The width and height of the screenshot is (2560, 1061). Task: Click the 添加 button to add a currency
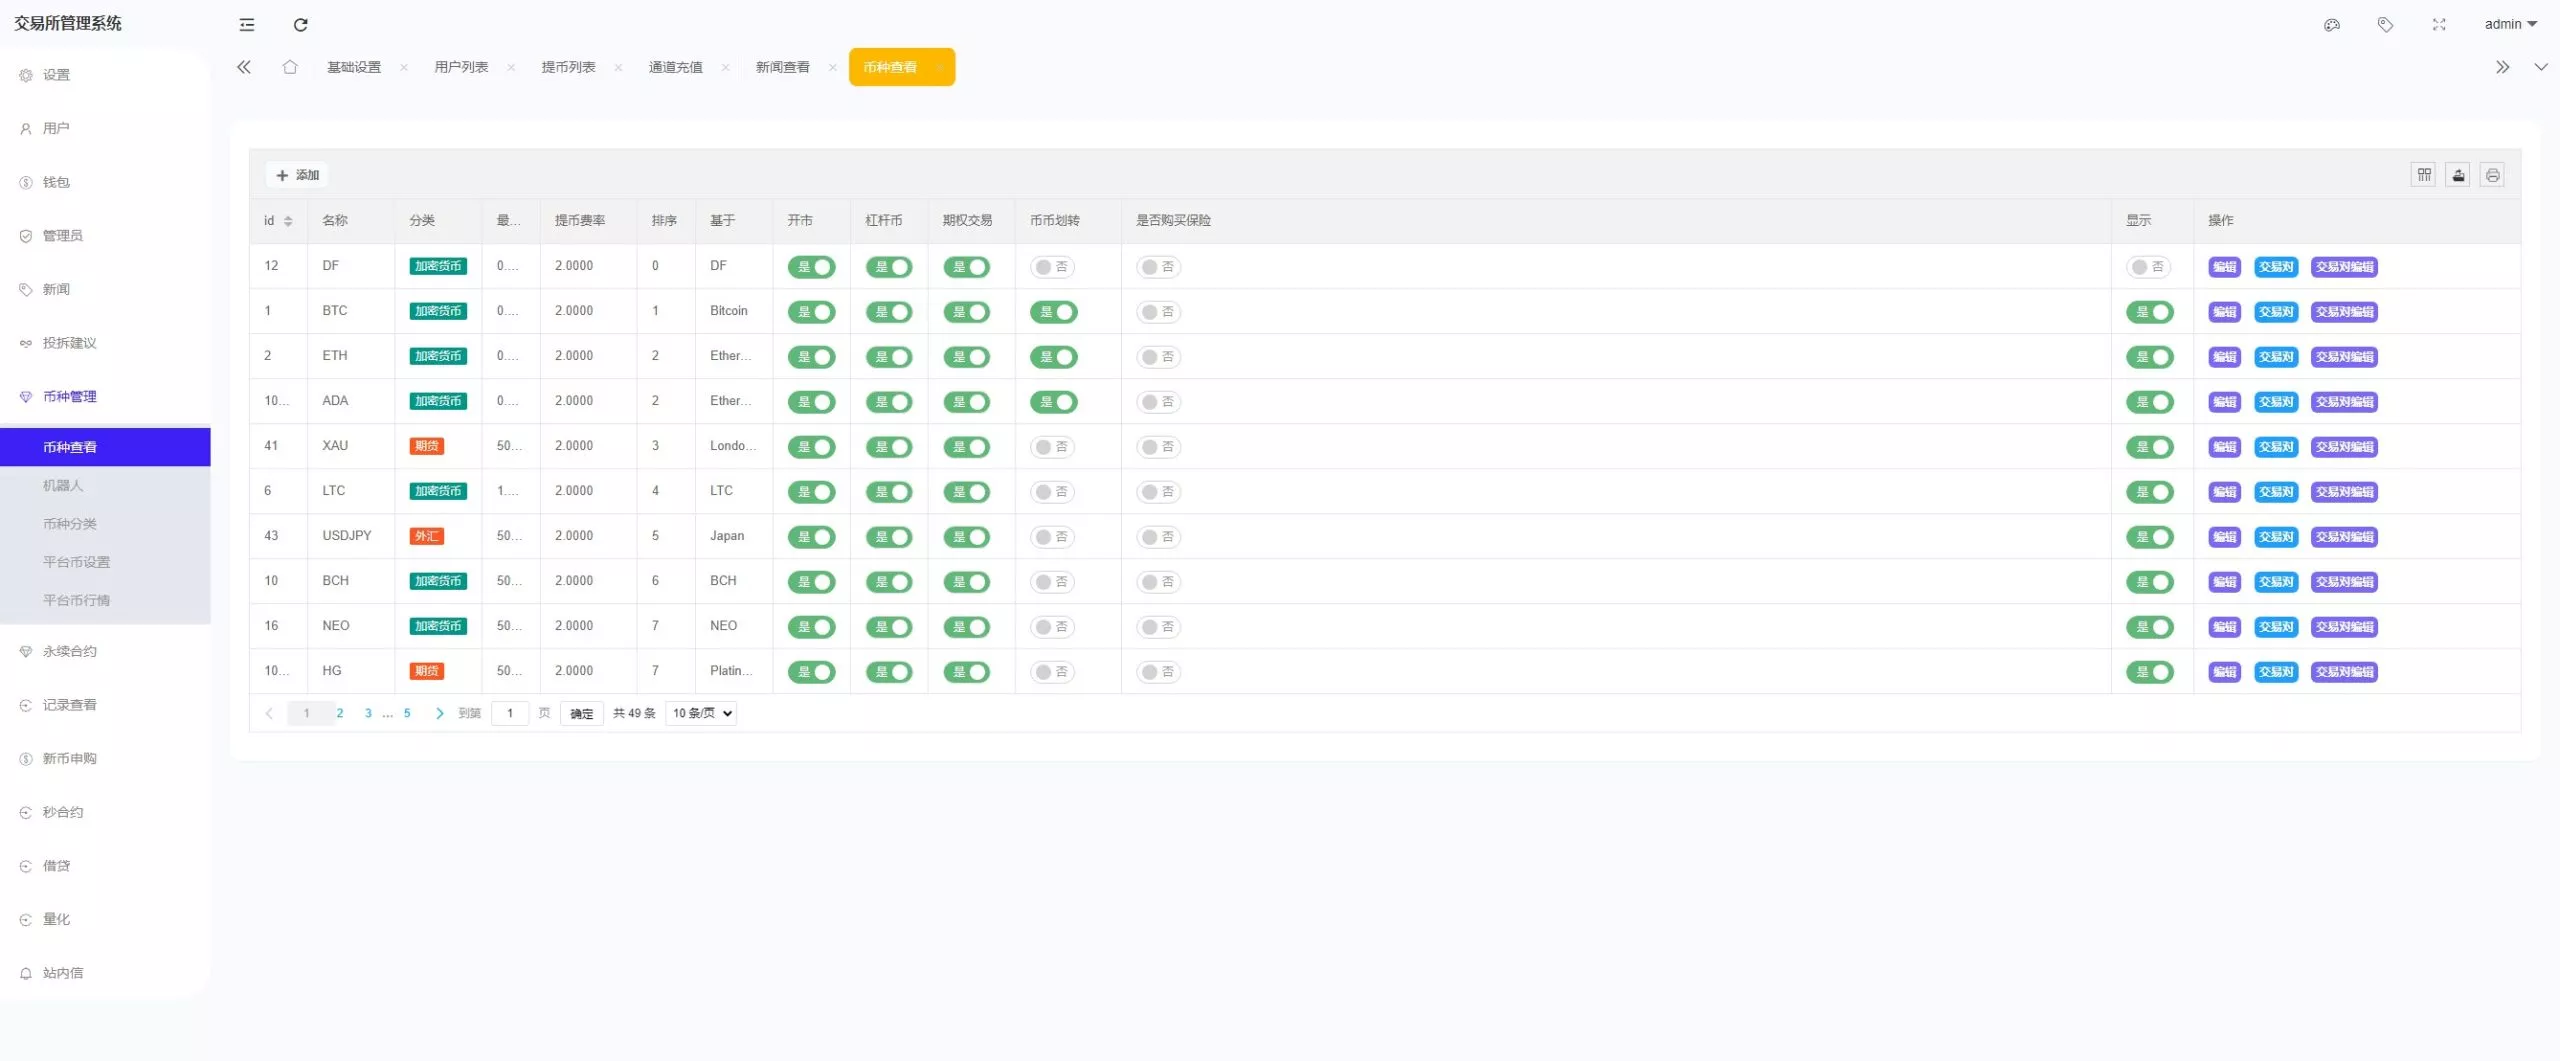(x=297, y=174)
